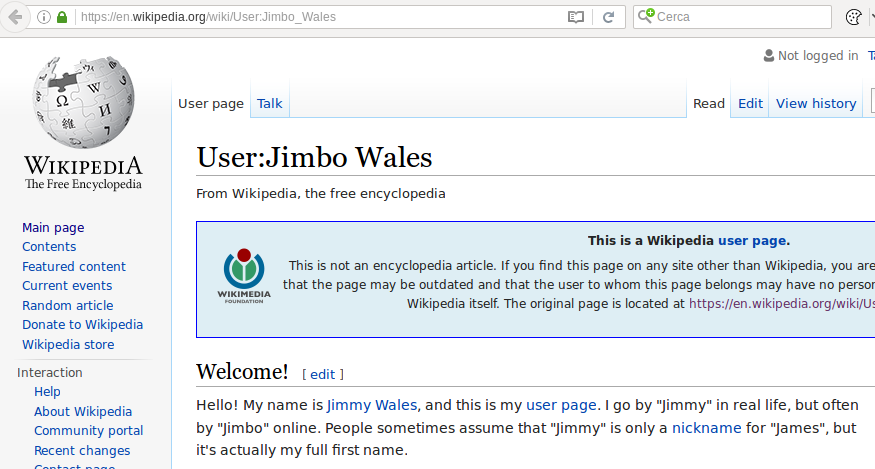Edit the Welcome! section

pyautogui.click(x=323, y=374)
